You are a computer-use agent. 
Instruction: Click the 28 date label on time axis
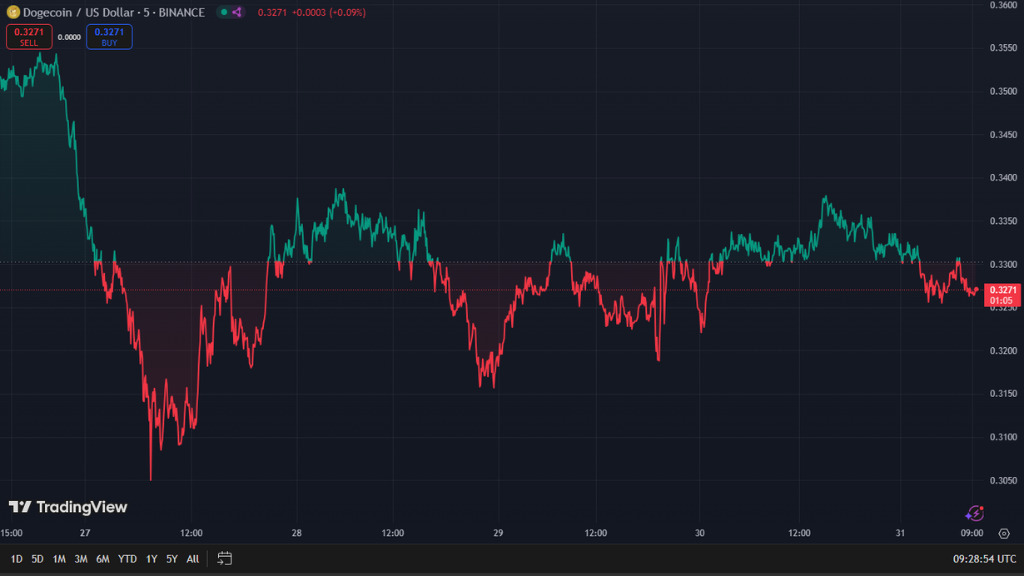point(296,533)
